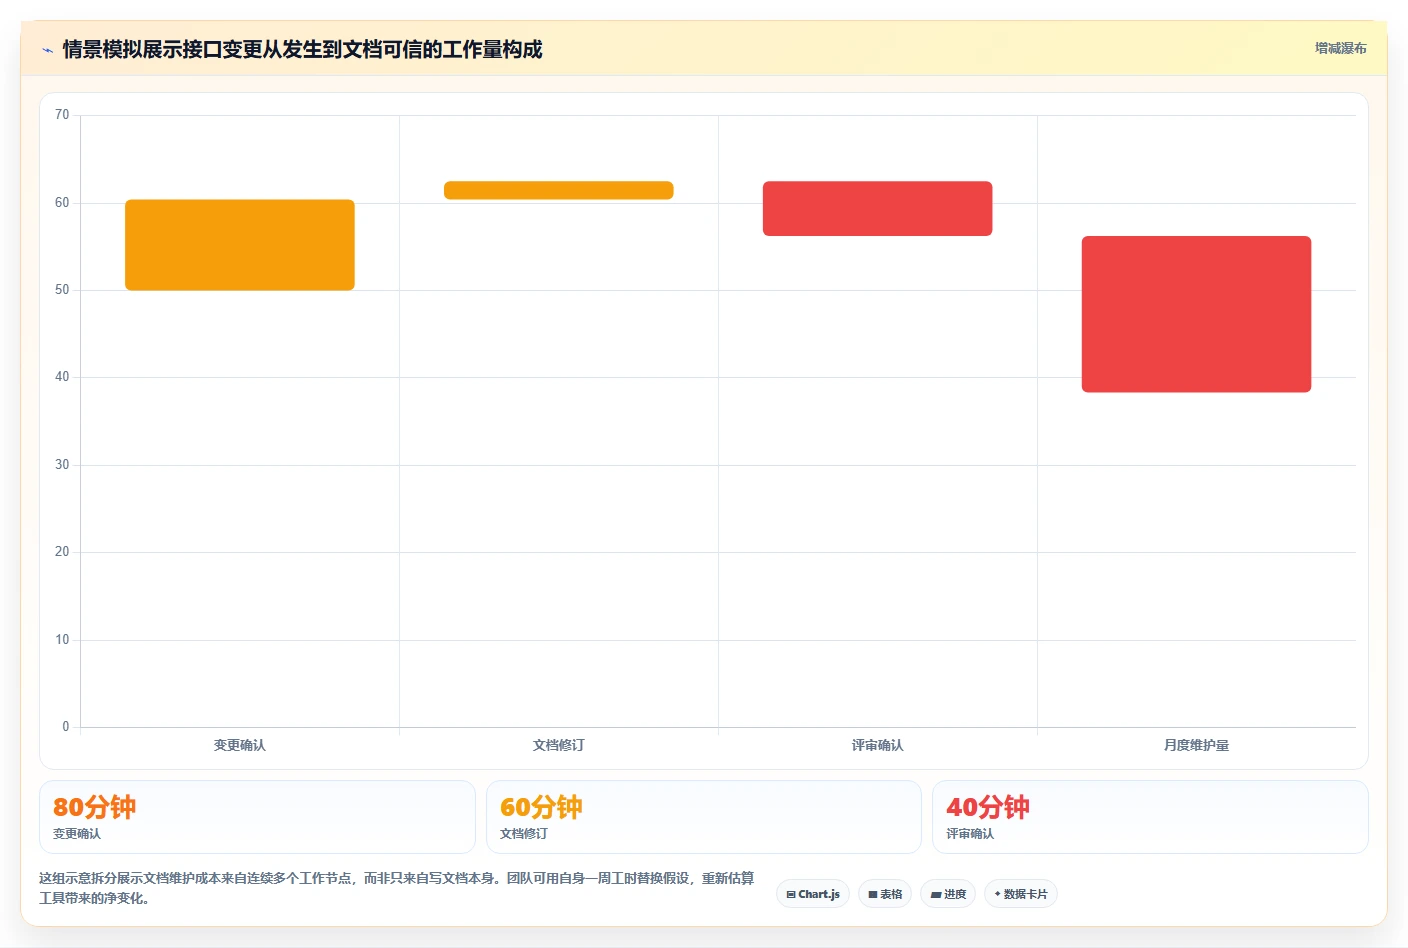Image resolution: width=1408 pixels, height=948 pixels.
Task: Click the chart title 情景模拟展示接口变更 heading
Action: [x=302, y=49]
